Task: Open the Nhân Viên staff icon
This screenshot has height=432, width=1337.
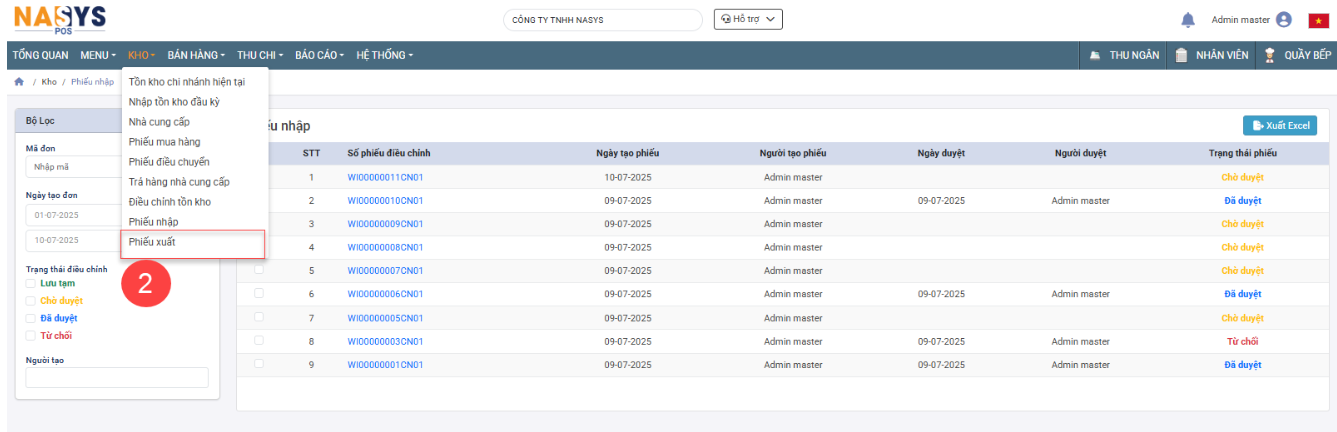Action: tap(1182, 55)
